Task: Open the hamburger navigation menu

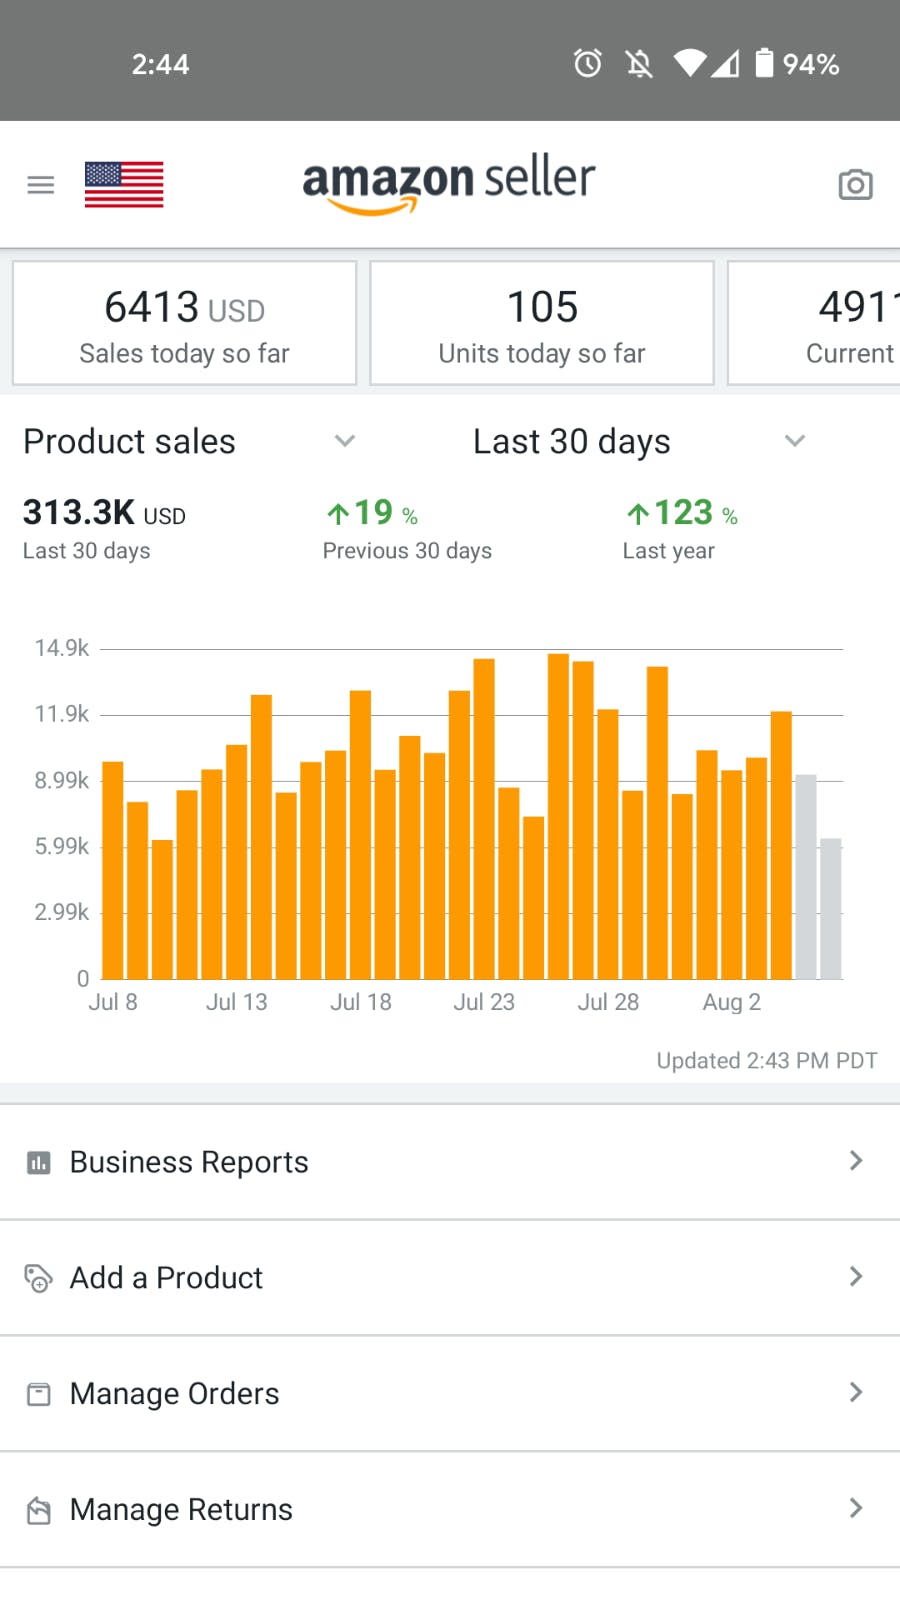Action: click(x=41, y=185)
